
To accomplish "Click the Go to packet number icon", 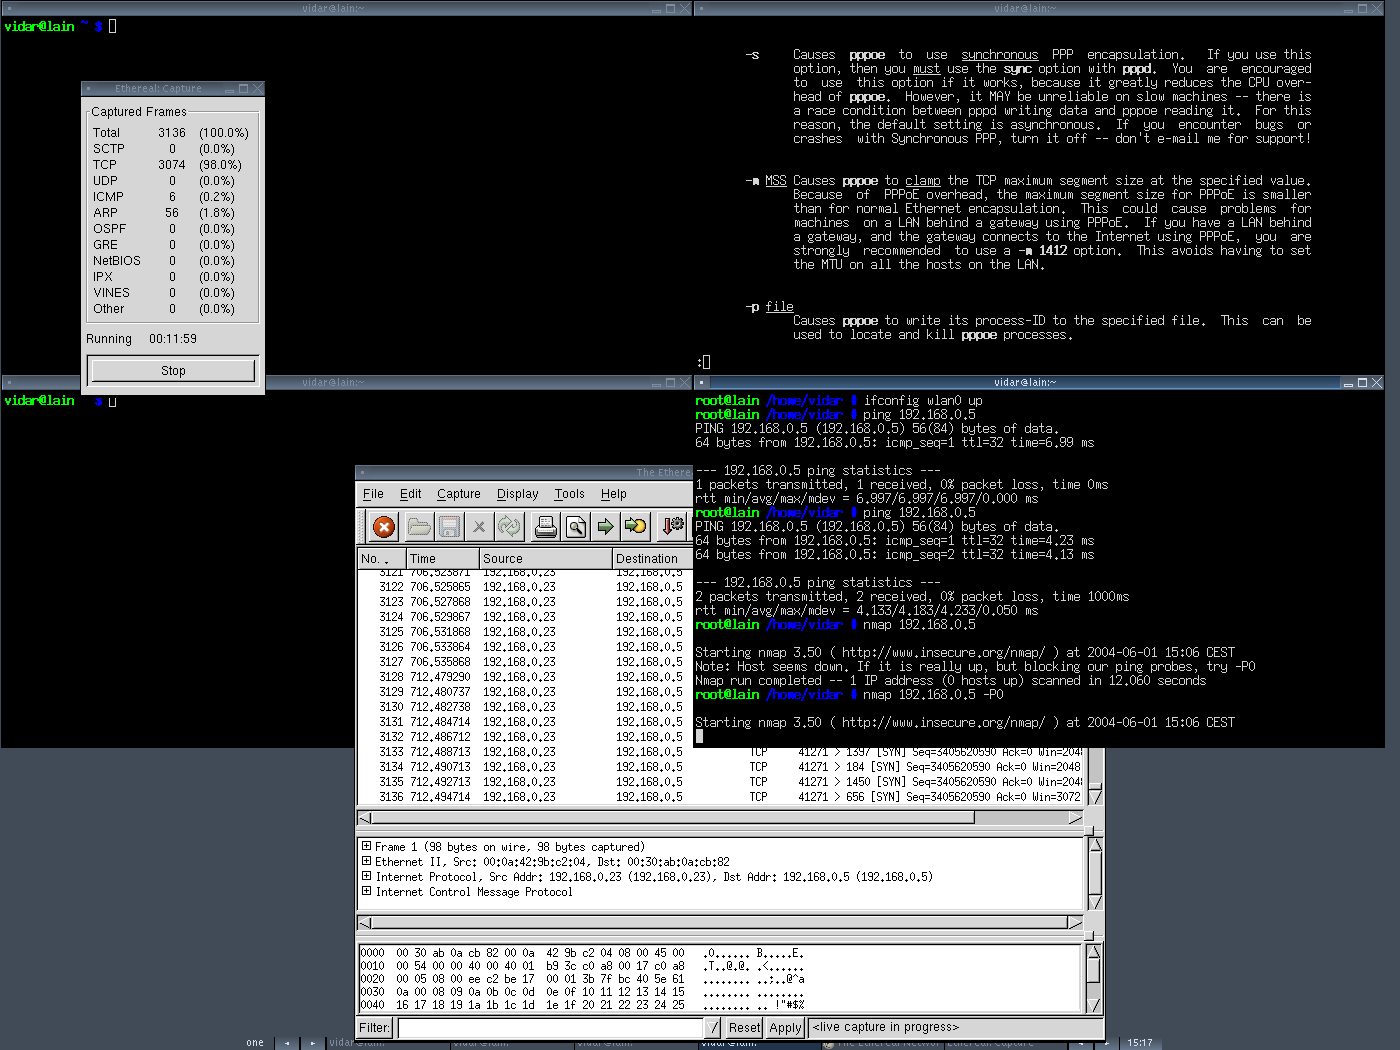I will [x=635, y=526].
